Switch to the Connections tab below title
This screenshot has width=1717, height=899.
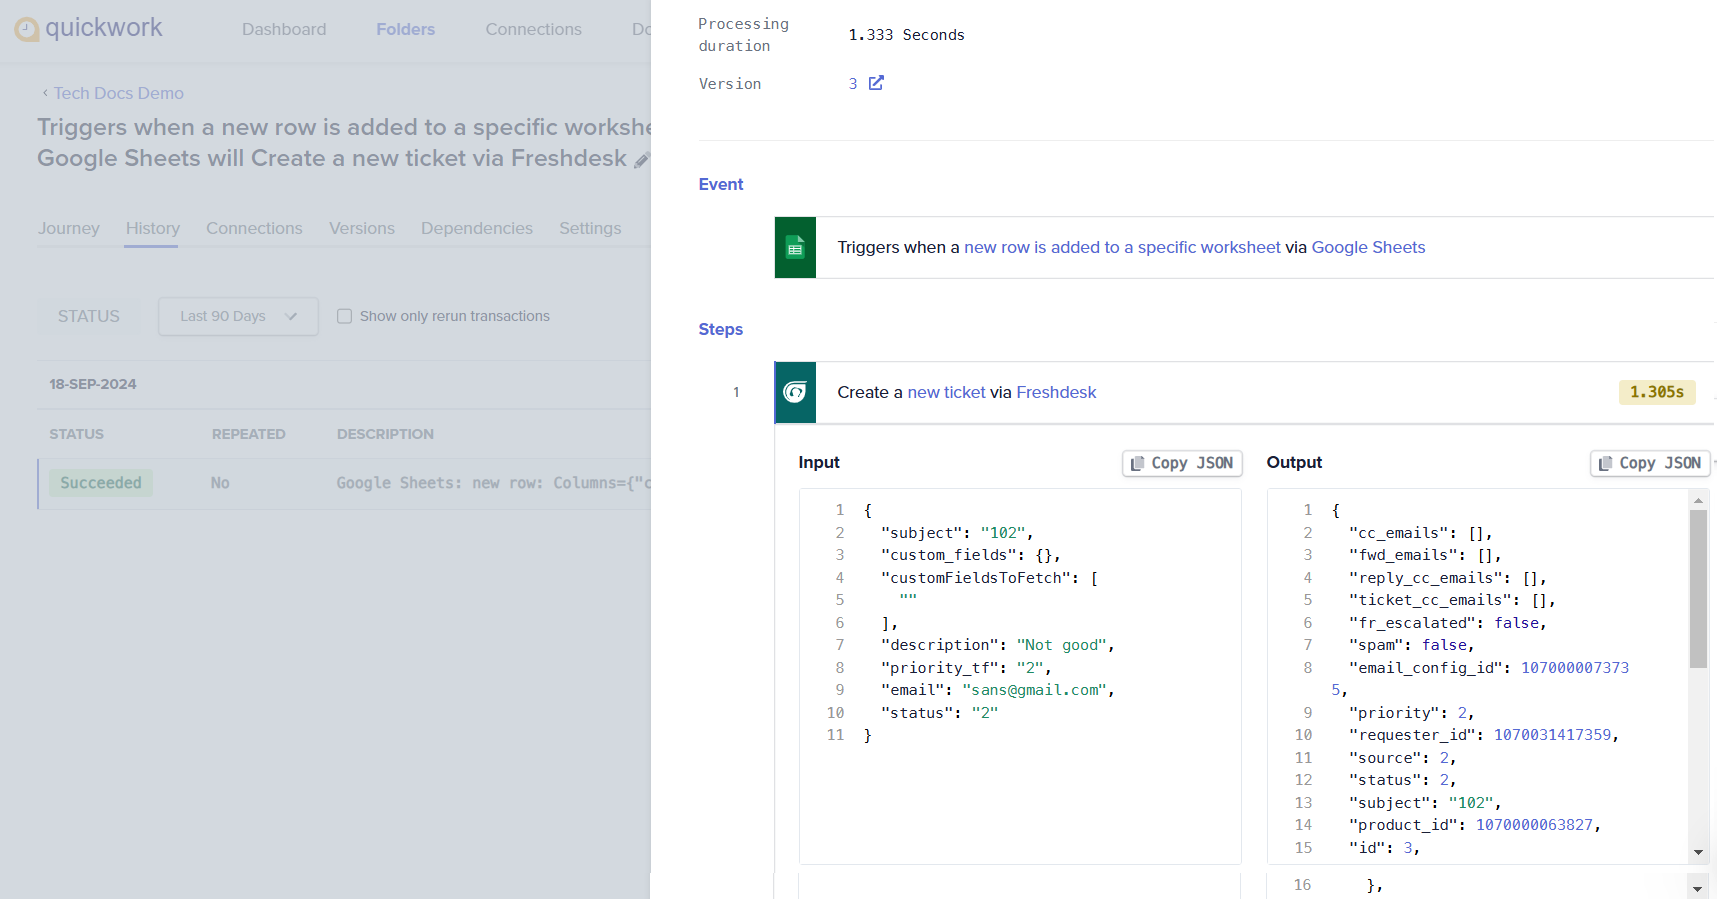pyautogui.click(x=254, y=228)
